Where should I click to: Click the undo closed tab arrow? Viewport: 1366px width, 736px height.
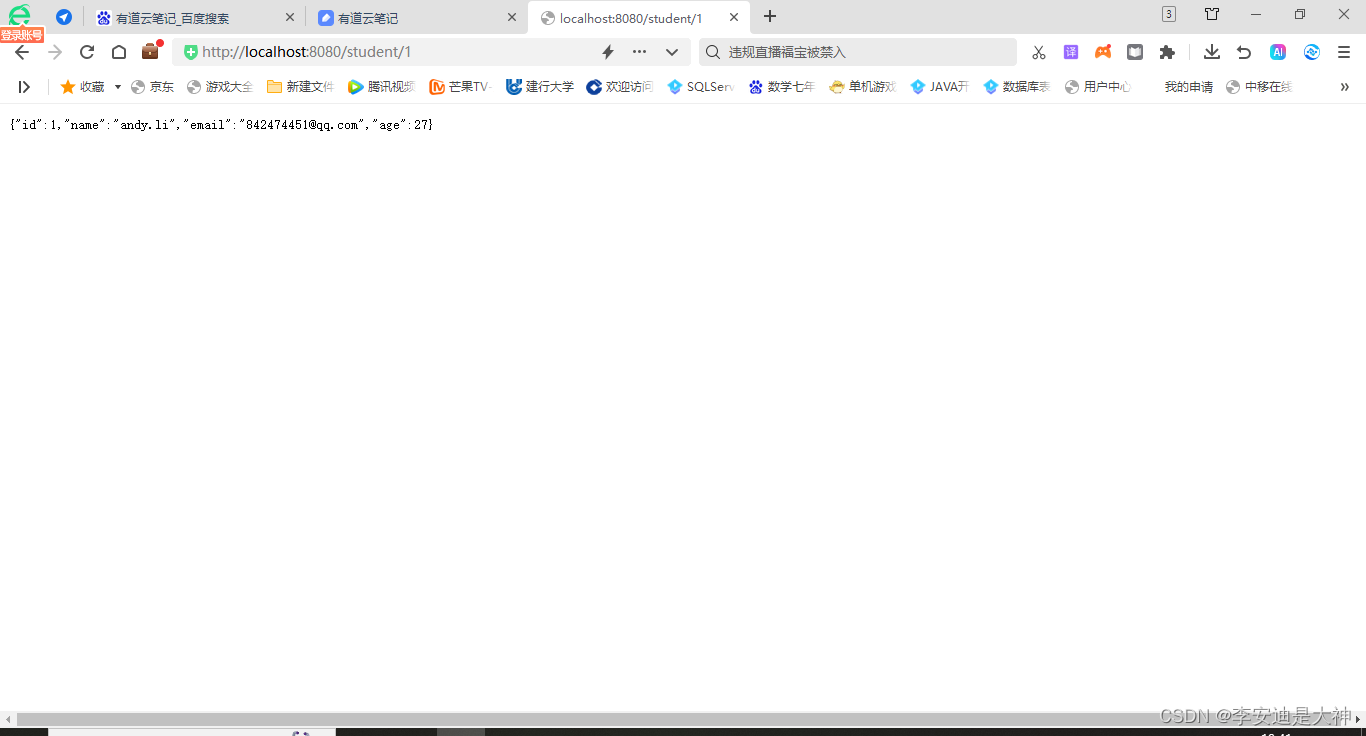click(x=1244, y=52)
